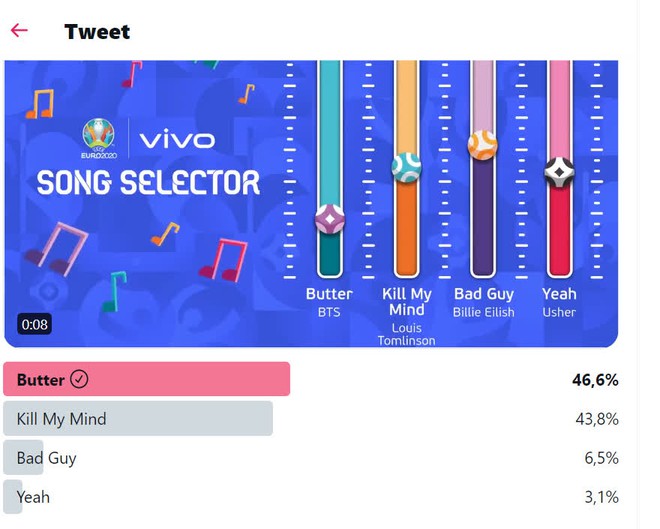Image resolution: width=660 pixels, height=529 pixels.
Task: Click the vivo brand logo
Action: pyautogui.click(x=176, y=140)
